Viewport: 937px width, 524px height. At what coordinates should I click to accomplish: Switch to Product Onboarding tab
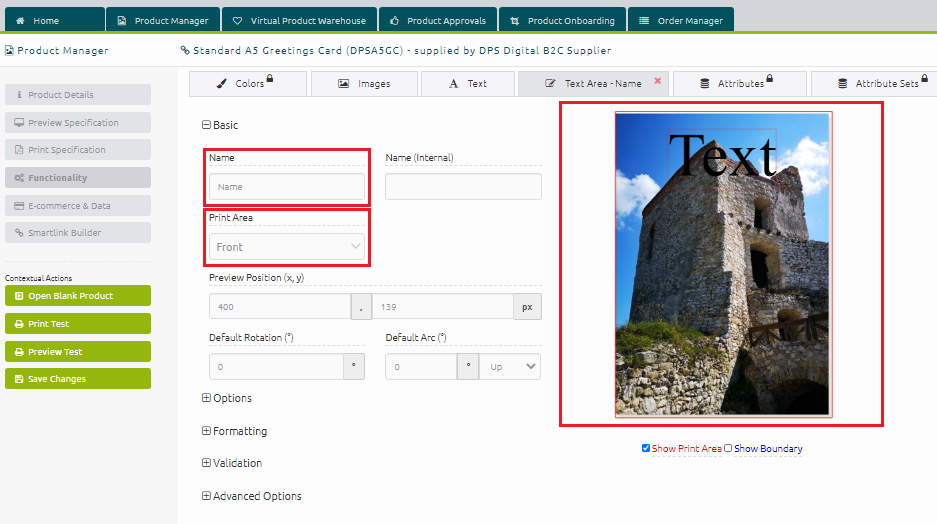click(x=562, y=20)
